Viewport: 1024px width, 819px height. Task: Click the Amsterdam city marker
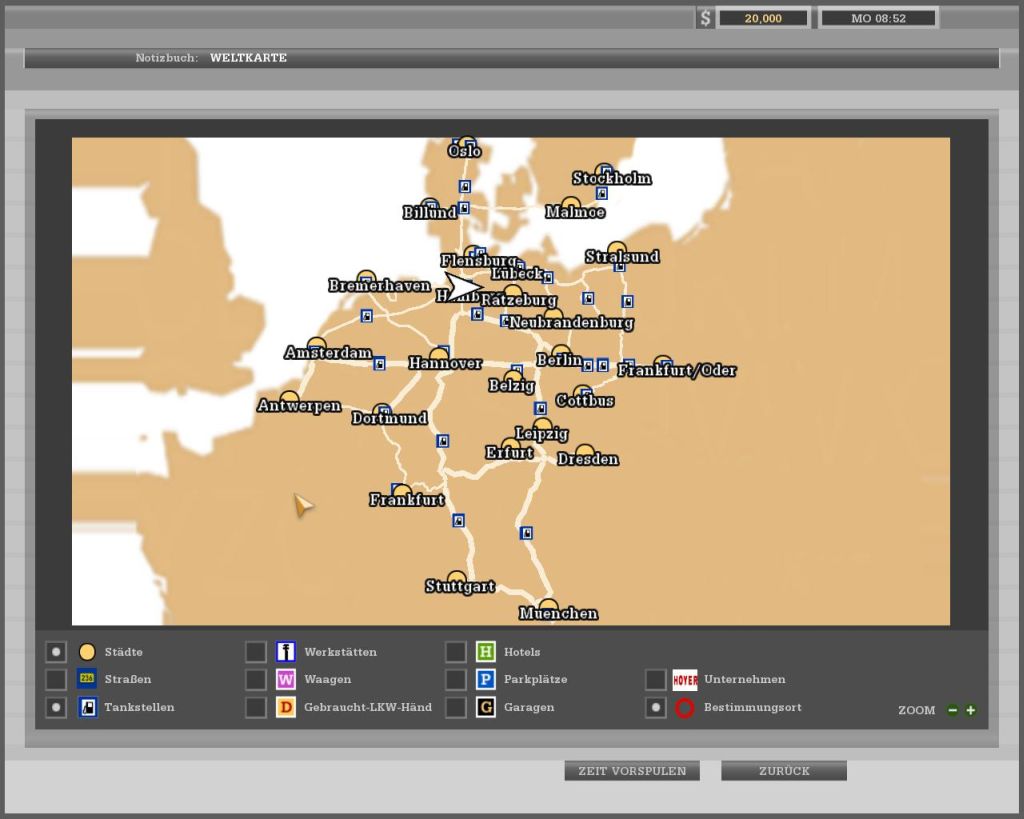317,345
